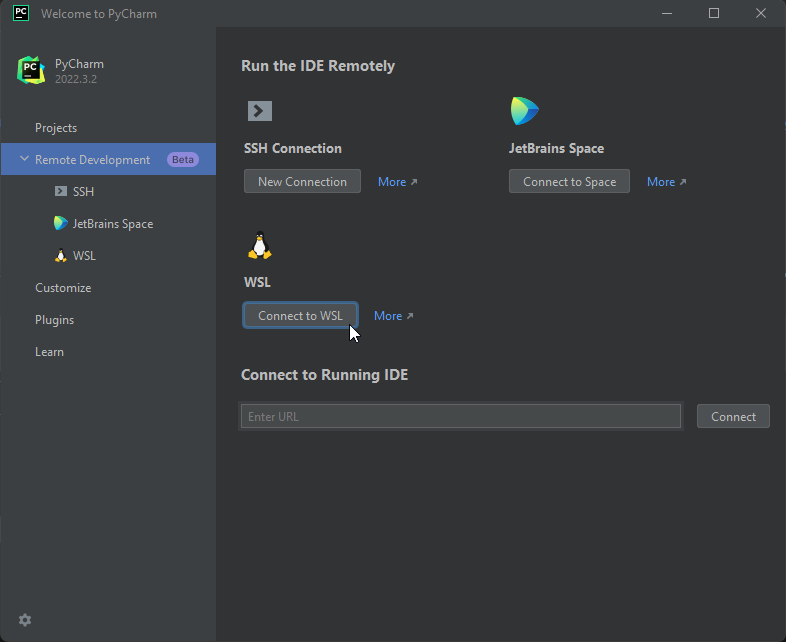
Task: Open the More link for WSL
Action: click(x=394, y=316)
